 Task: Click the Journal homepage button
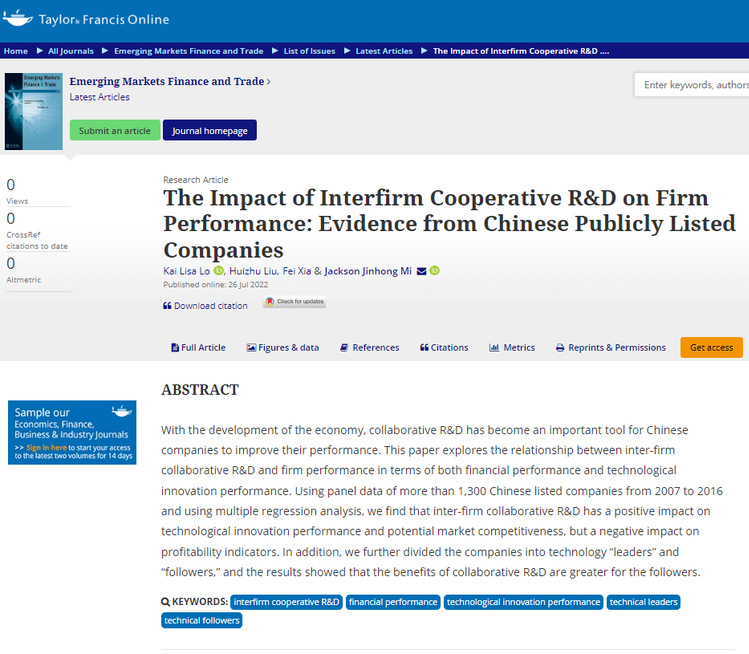pos(210,130)
